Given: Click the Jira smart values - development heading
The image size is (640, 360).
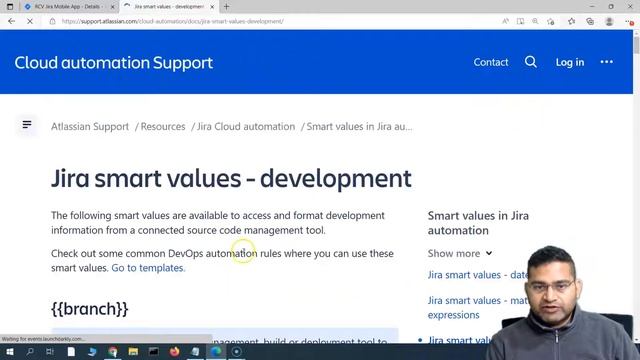Looking at the screenshot, I should [231, 178].
